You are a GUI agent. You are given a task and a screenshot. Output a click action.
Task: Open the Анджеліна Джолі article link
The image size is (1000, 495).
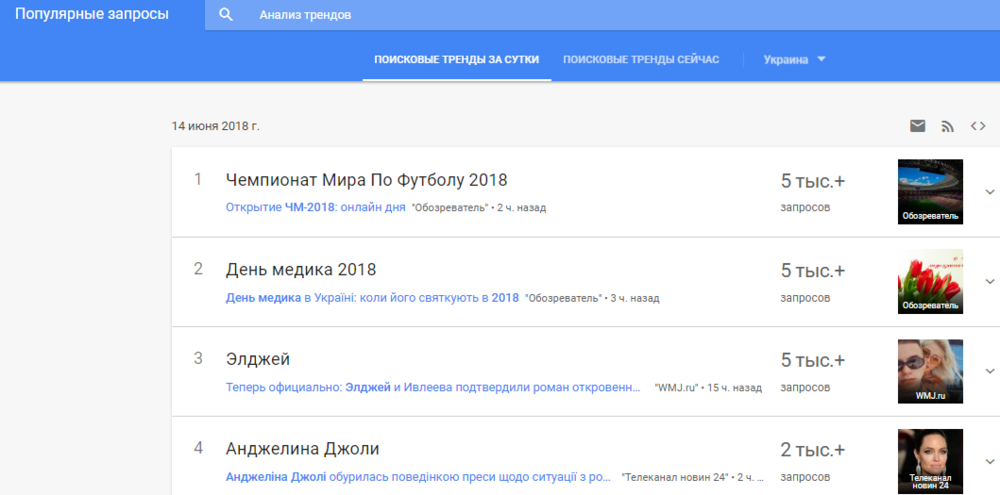point(418,477)
